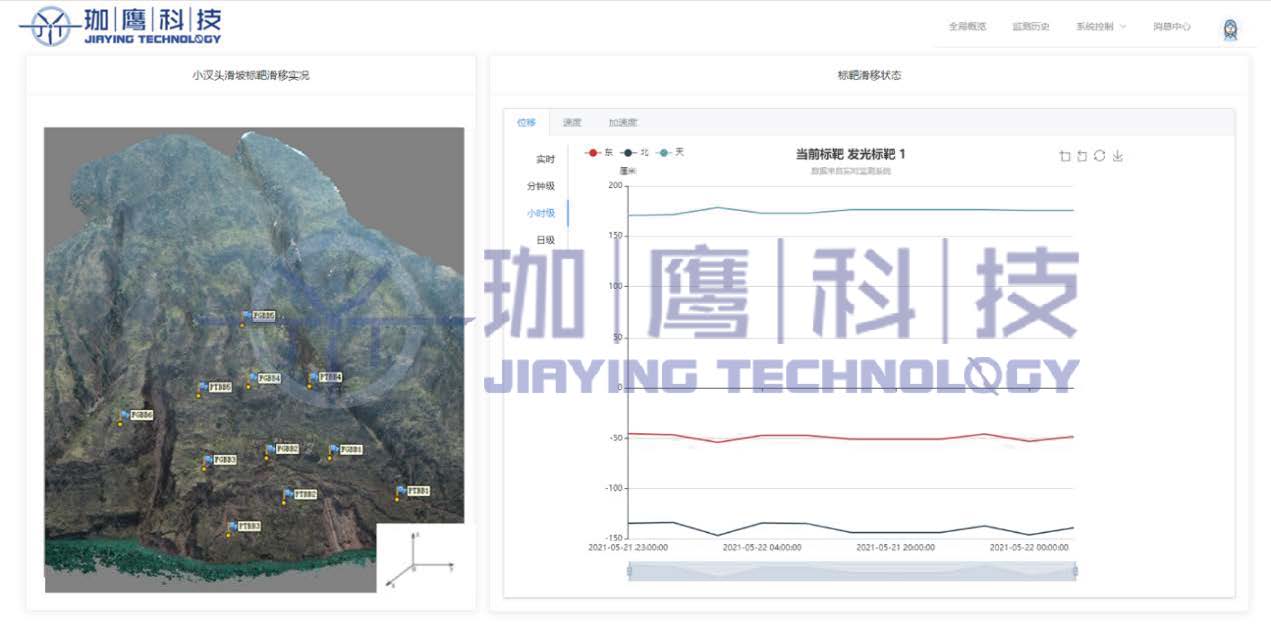Download the chart as an image
Screen dimensions: 1271x643
click(x=1118, y=156)
